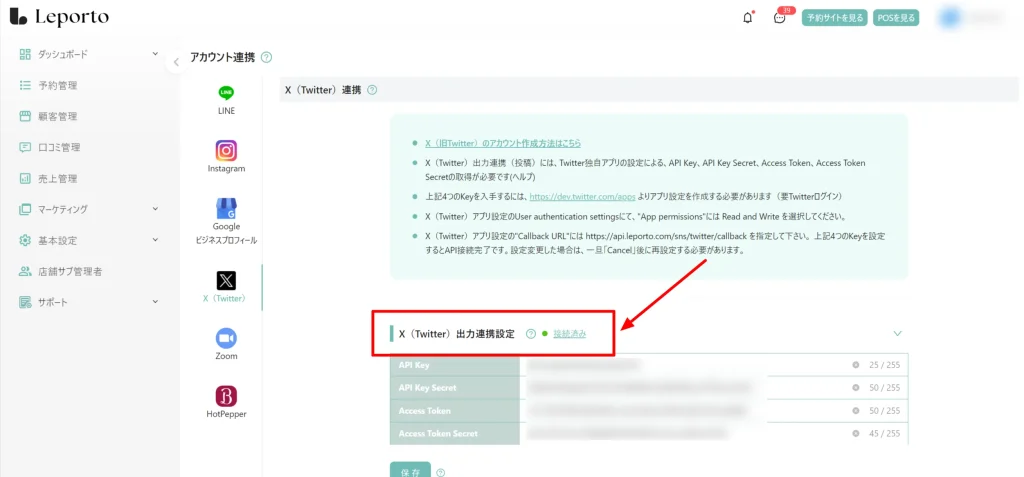Click the 予約サイトを見る button

click(x=834, y=18)
